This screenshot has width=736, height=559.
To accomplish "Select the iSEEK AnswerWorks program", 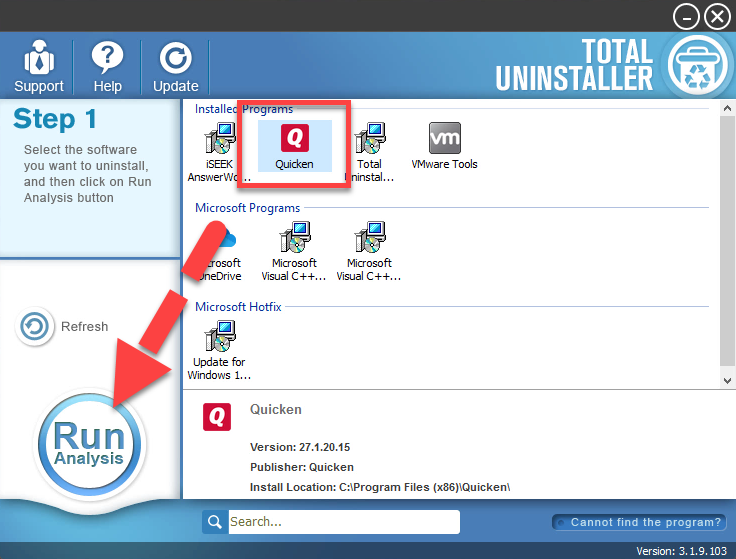I will 219,152.
